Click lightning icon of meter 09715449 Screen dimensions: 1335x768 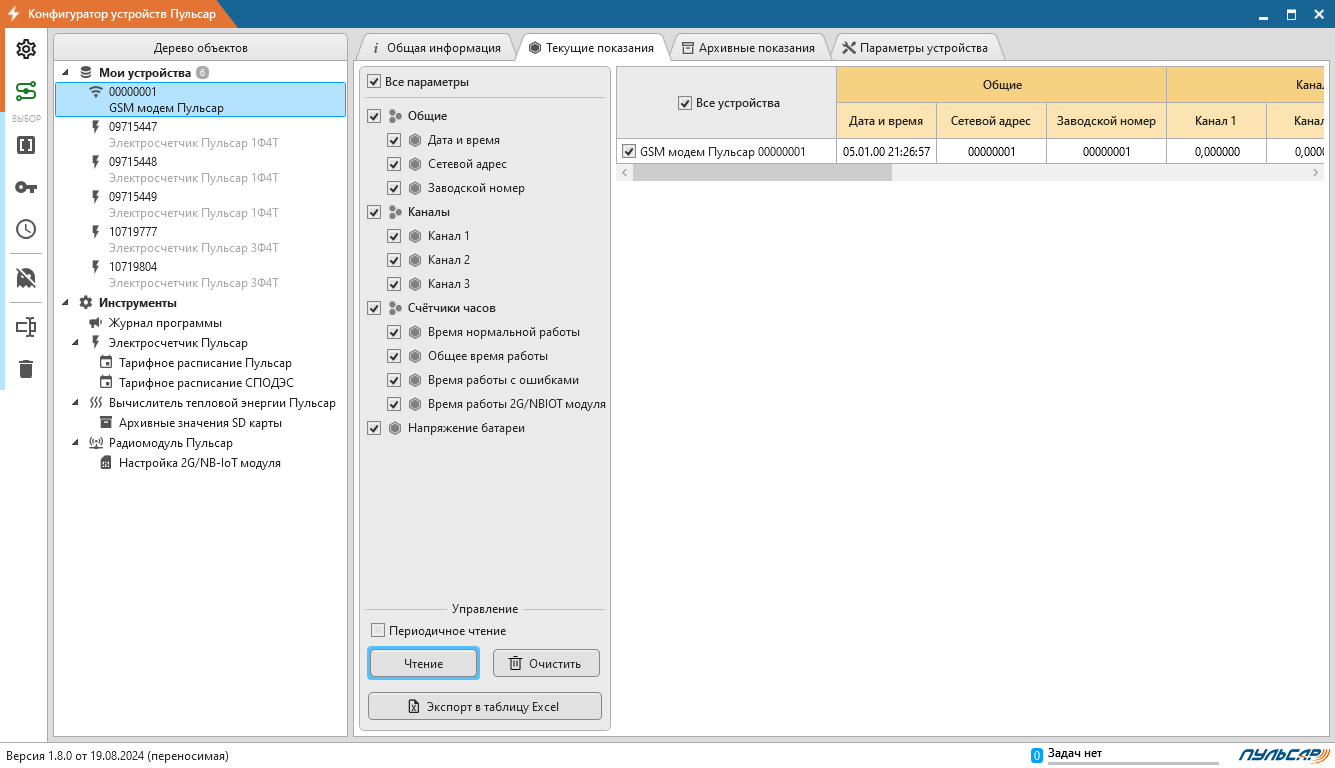pos(96,197)
